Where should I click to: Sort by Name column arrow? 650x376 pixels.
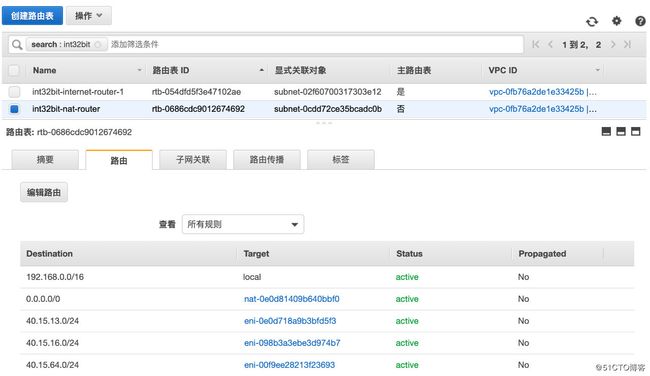(139, 70)
